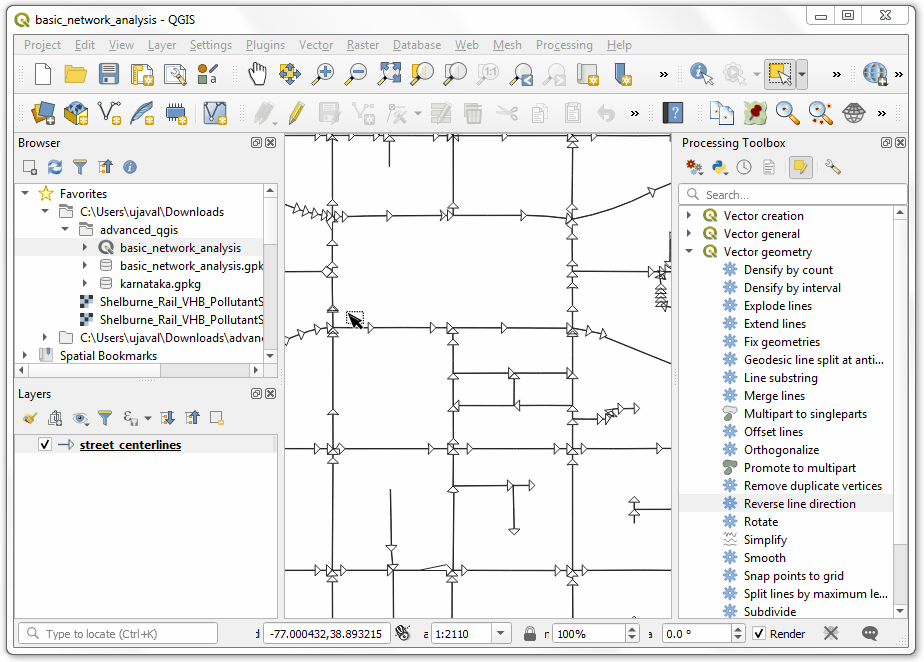Click the Browser filter funnel icon

point(80,167)
